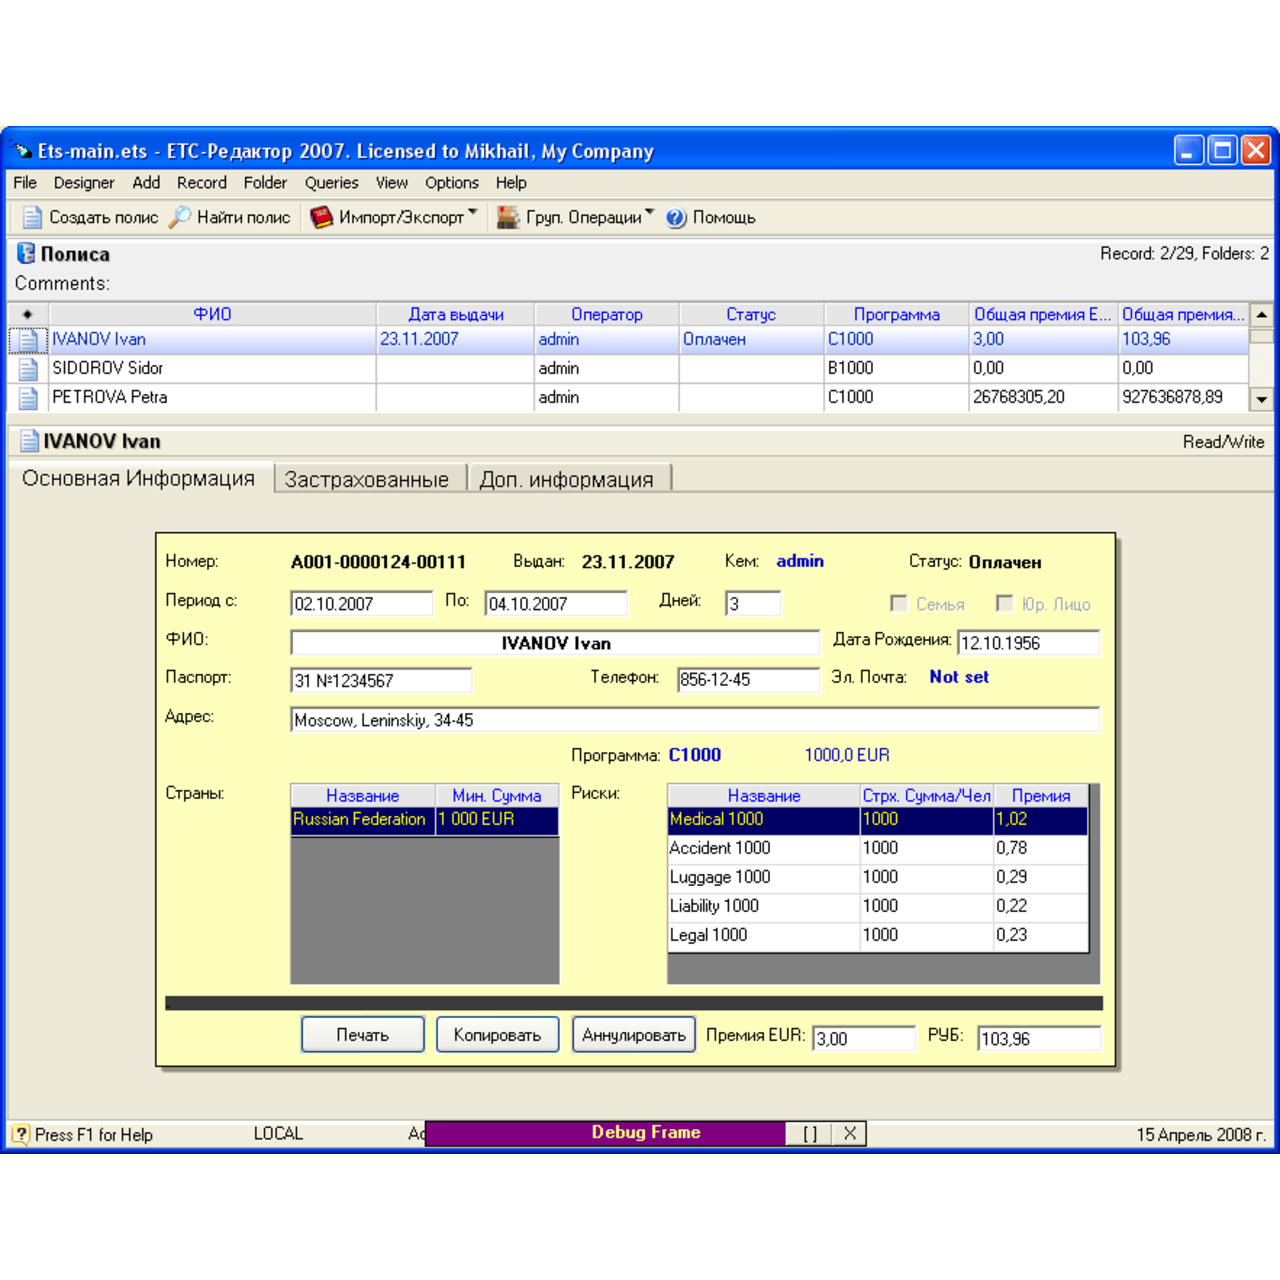This screenshot has height=1280, width=1280.
Task: Open the Help menu
Action: click(511, 183)
